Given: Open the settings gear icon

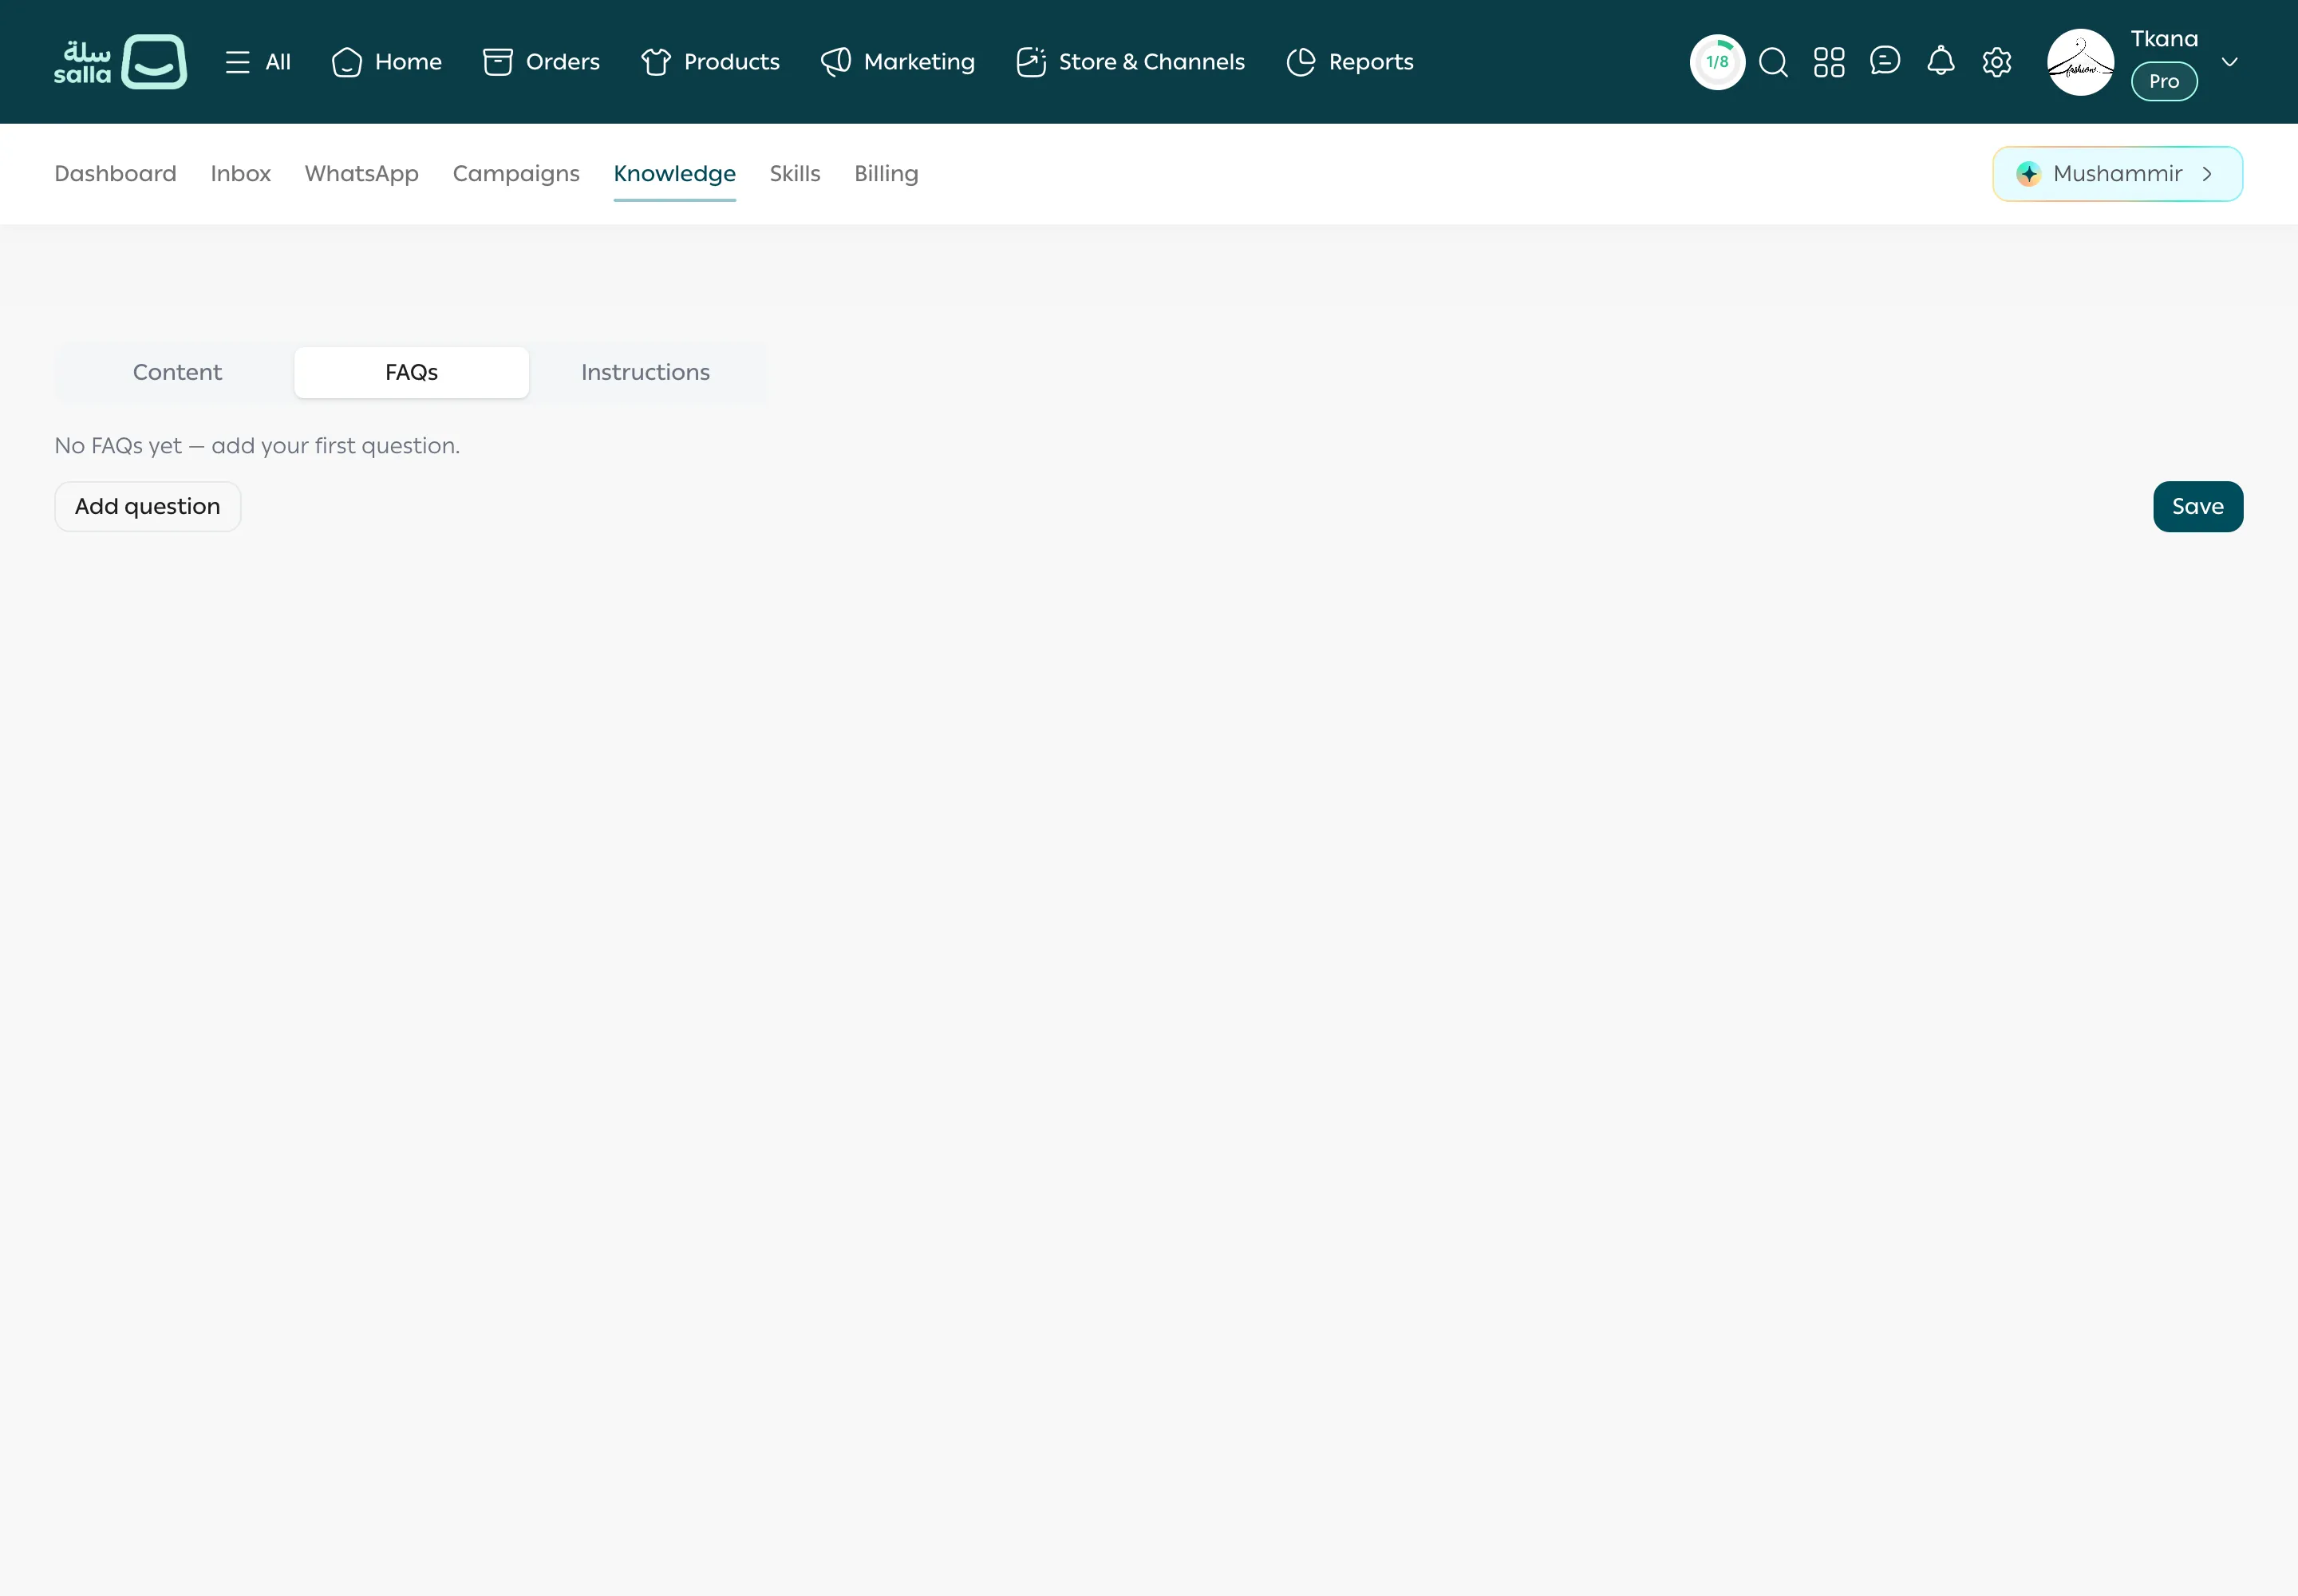Looking at the screenshot, I should click(1997, 62).
